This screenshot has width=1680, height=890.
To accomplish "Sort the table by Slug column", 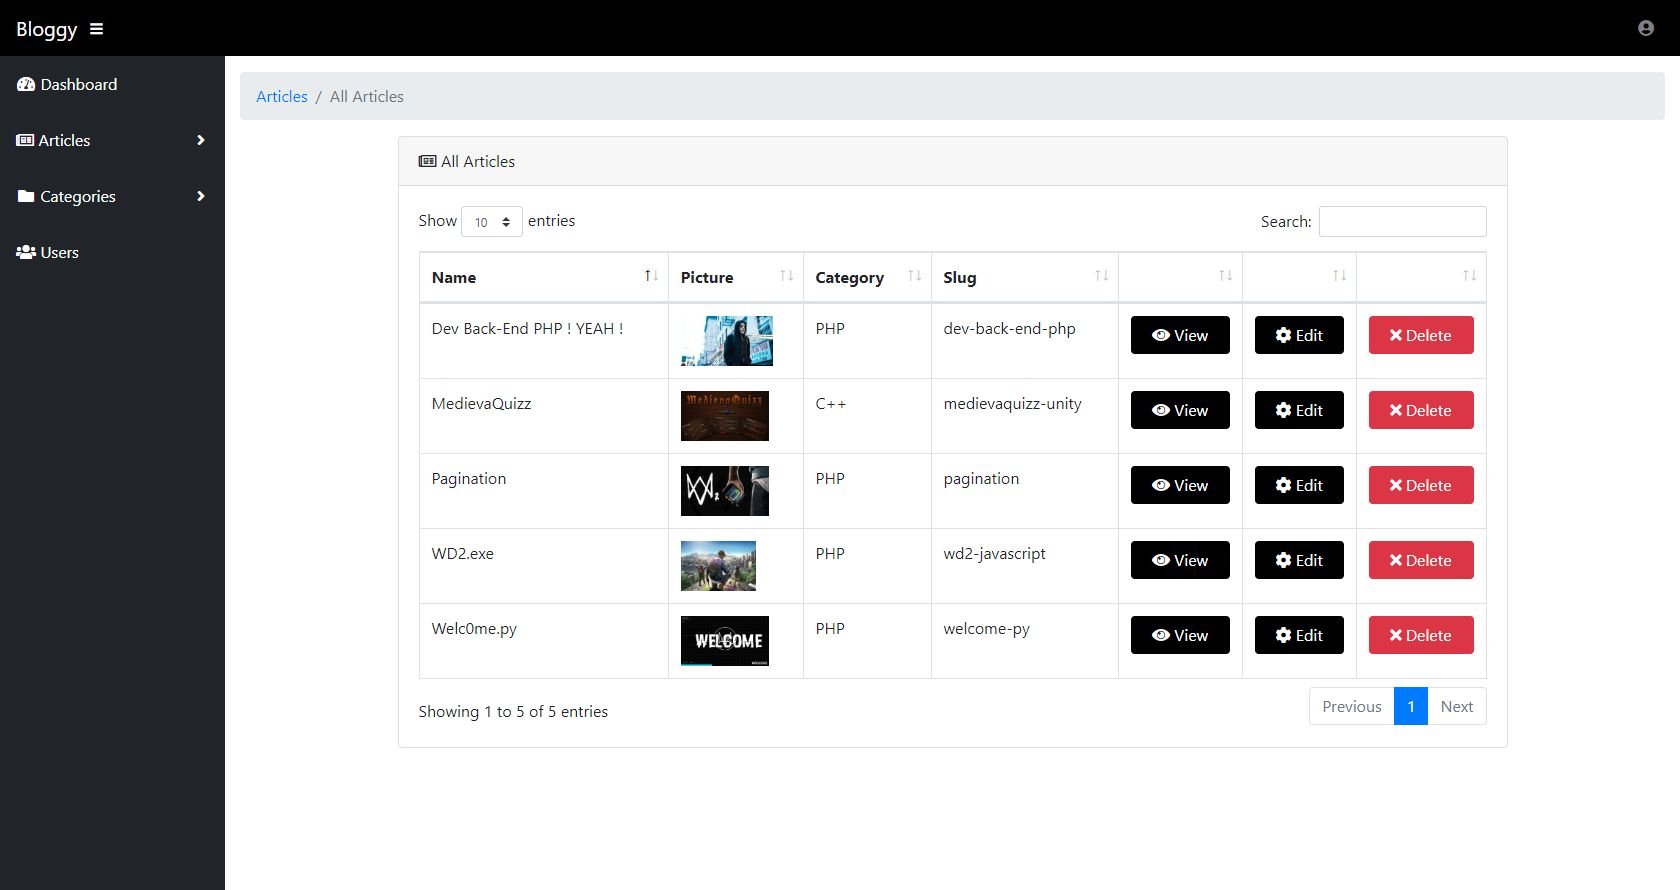I will (x=1025, y=277).
